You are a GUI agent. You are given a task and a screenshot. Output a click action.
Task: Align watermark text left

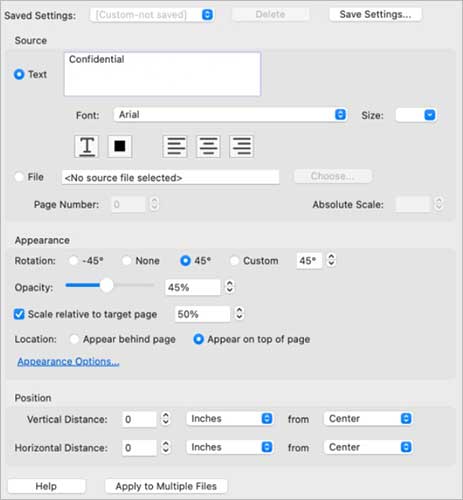pyautogui.click(x=175, y=146)
